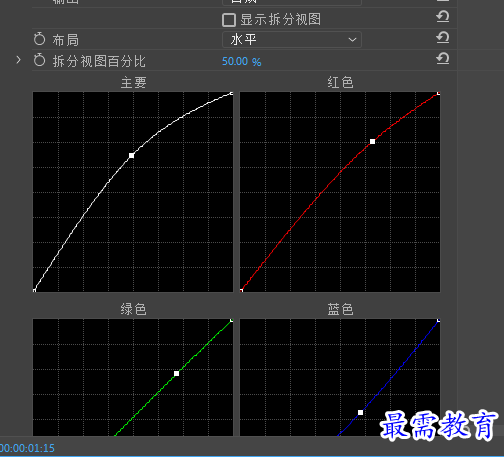The width and height of the screenshot is (504, 457).
Task: Select the control point on 绿色 curve
Action: coord(176,374)
